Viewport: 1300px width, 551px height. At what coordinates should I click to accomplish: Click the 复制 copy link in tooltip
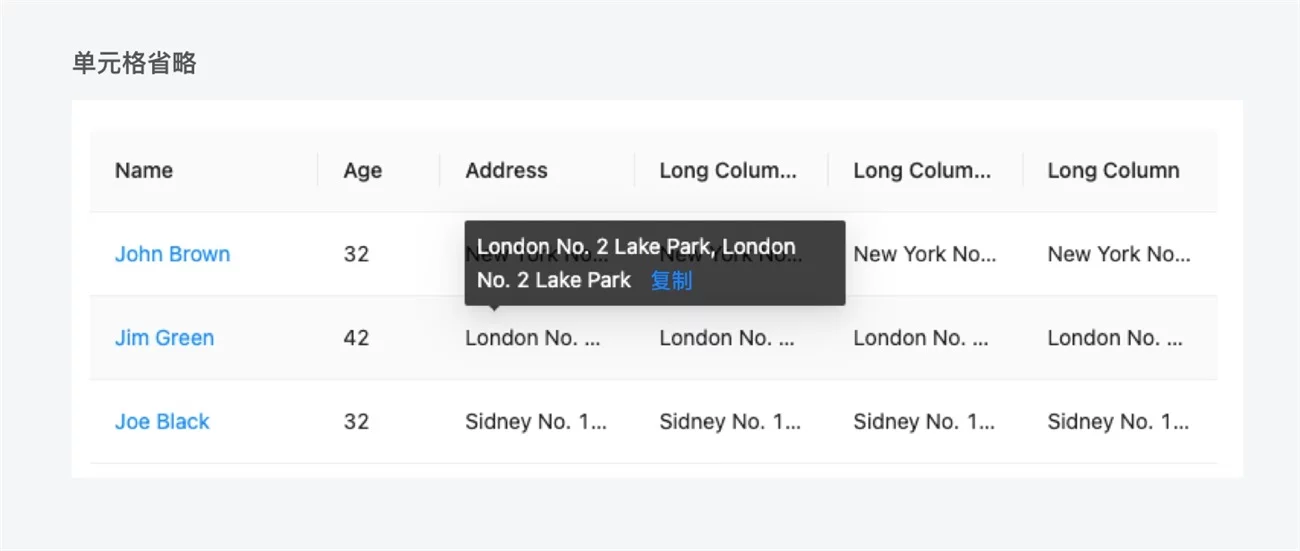tap(671, 281)
